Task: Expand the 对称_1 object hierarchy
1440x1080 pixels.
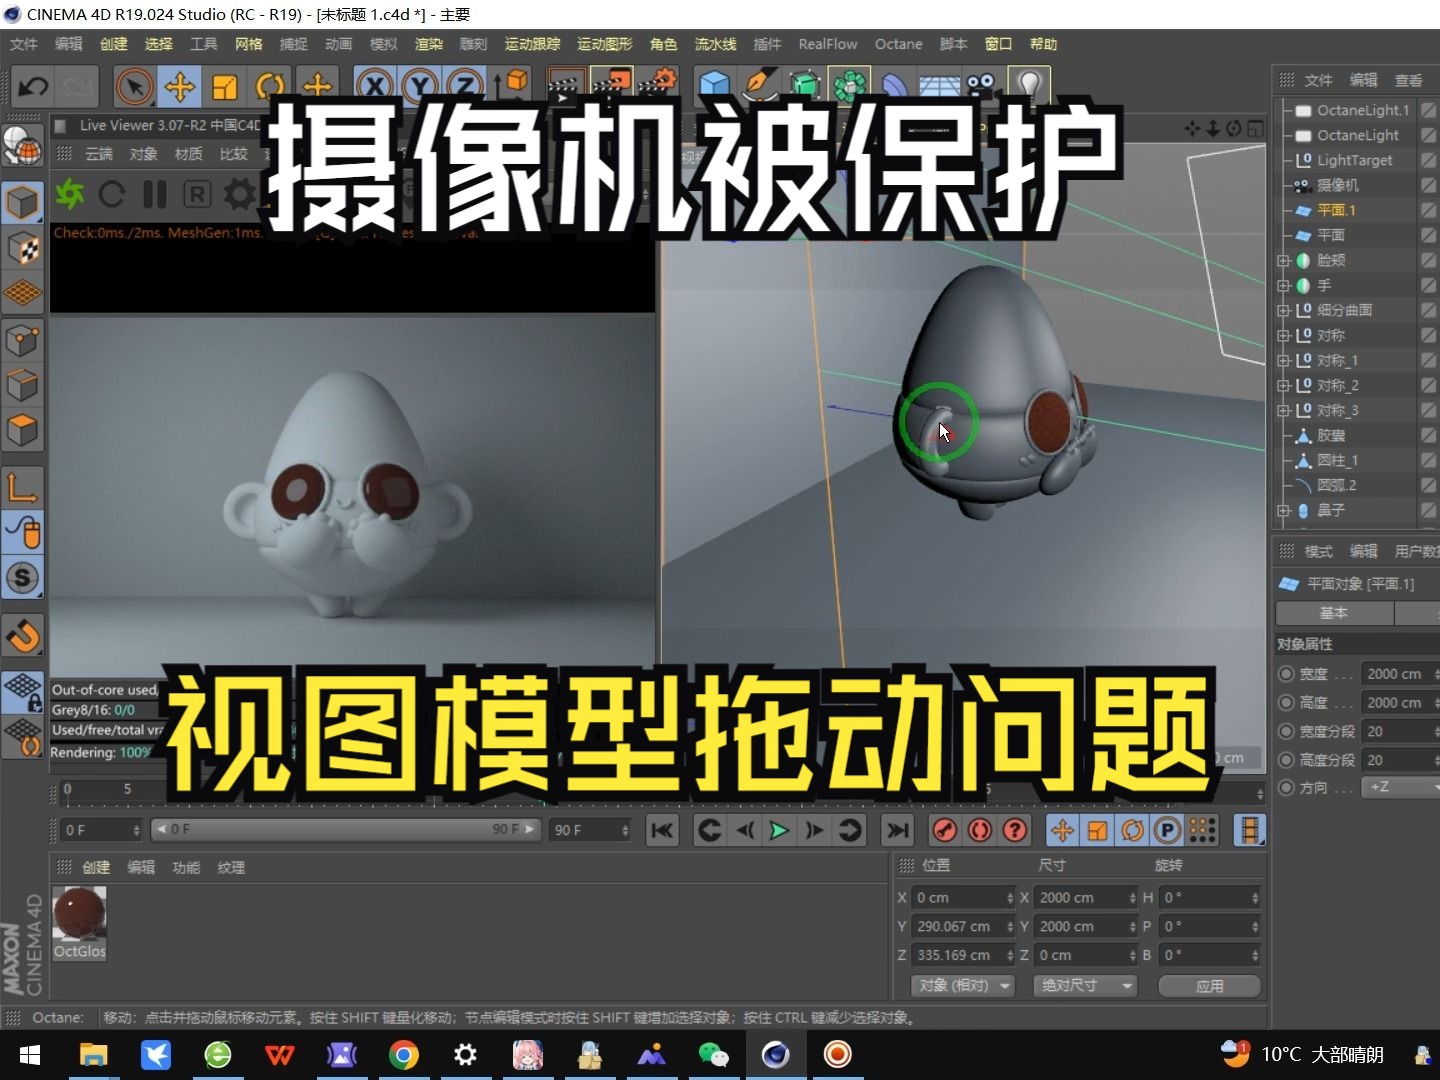Action: click(1284, 360)
